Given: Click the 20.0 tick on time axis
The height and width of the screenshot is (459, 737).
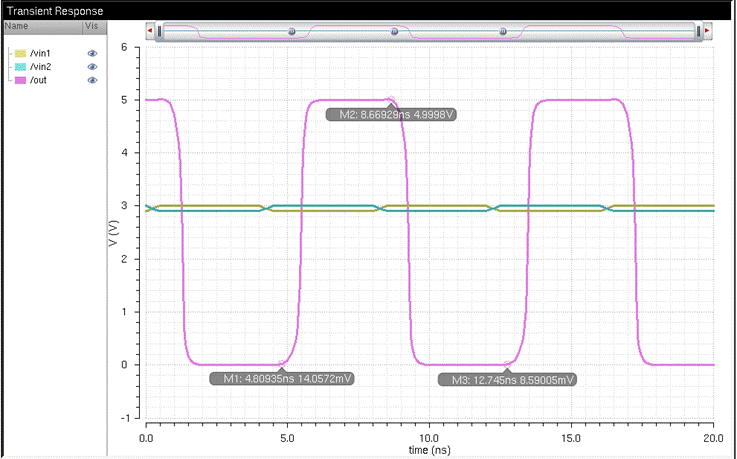Looking at the screenshot, I should (713, 438).
